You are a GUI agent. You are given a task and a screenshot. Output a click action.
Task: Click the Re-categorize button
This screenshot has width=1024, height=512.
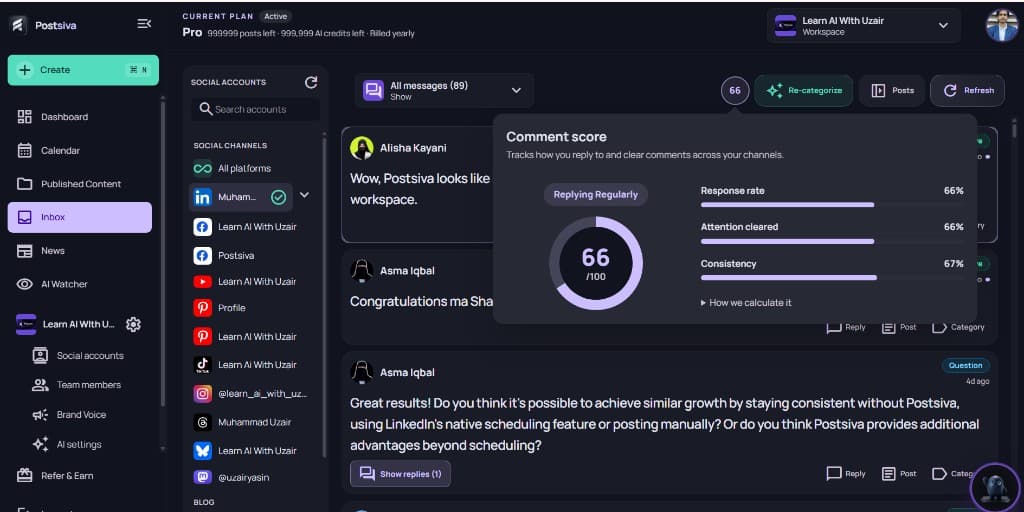coord(804,91)
